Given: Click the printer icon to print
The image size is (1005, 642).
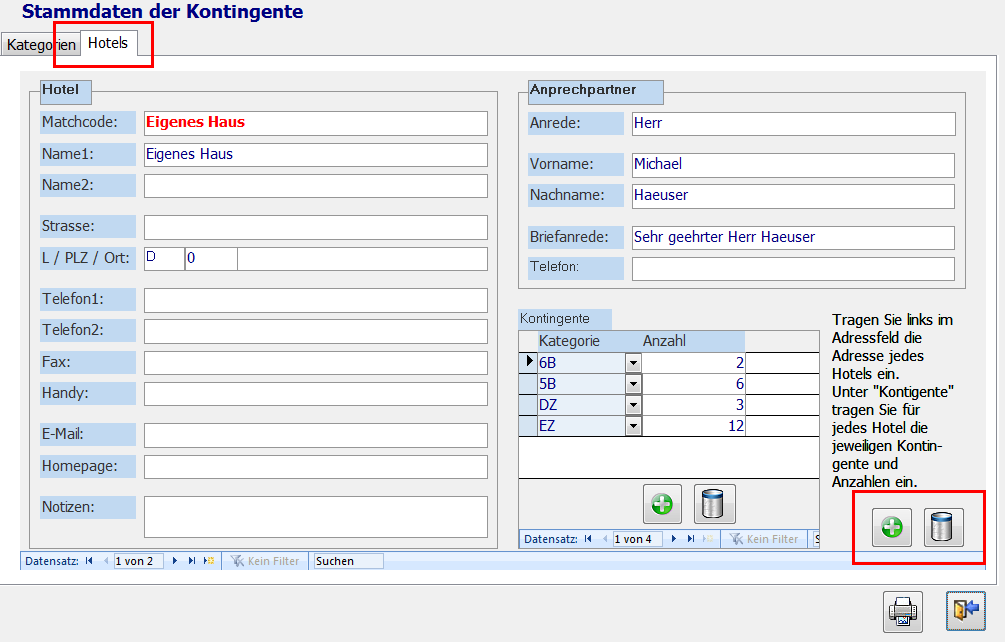Looking at the screenshot, I should point(902,611).
